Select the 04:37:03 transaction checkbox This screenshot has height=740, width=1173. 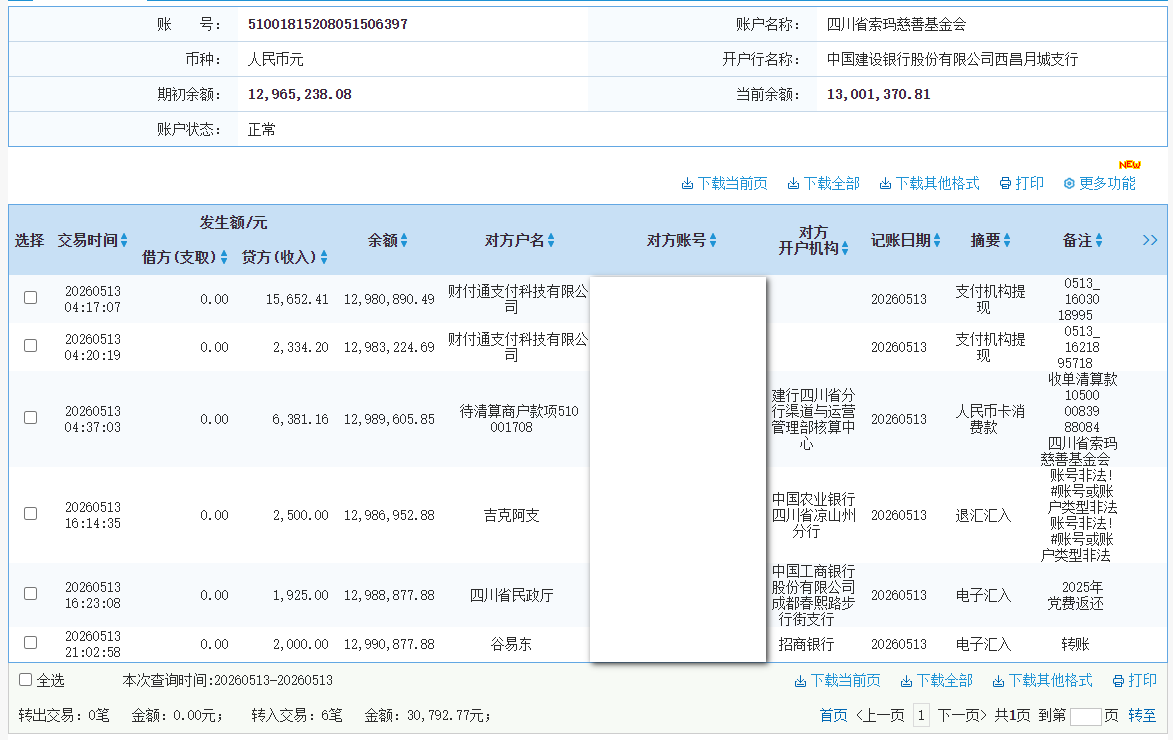[31, 418]
